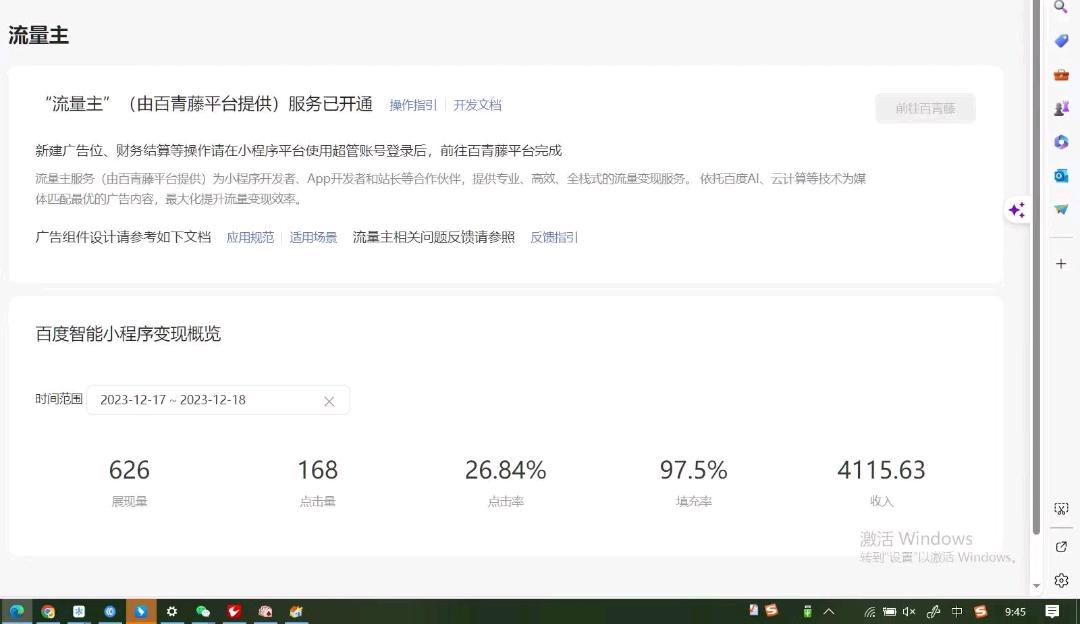Open the 适用场景 link
This screenshot has width=1080, height=624.
click(313, 238)
